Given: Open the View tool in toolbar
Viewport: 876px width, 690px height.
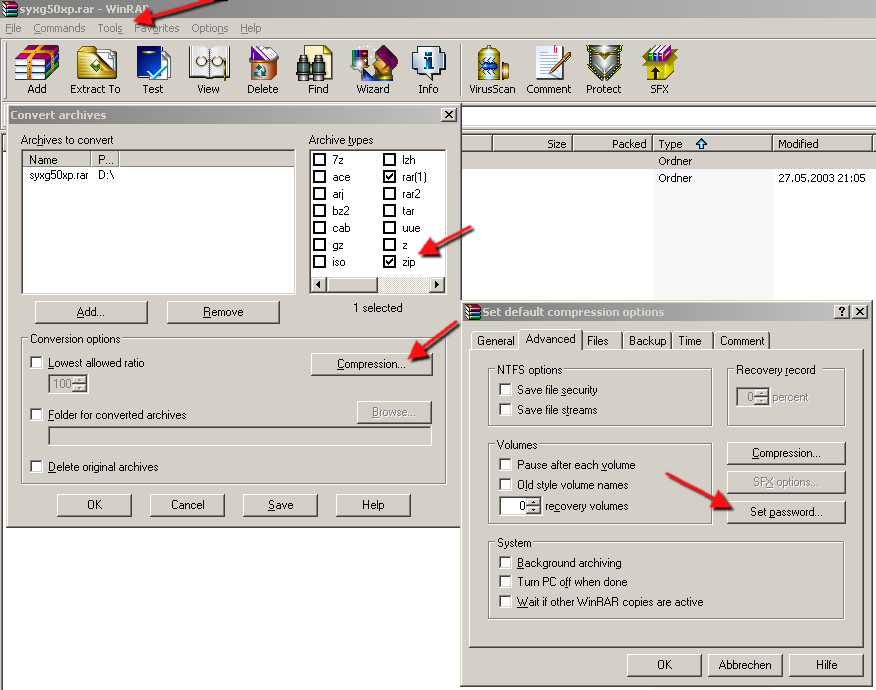Looking at the screenshot, I should point(208,69).
